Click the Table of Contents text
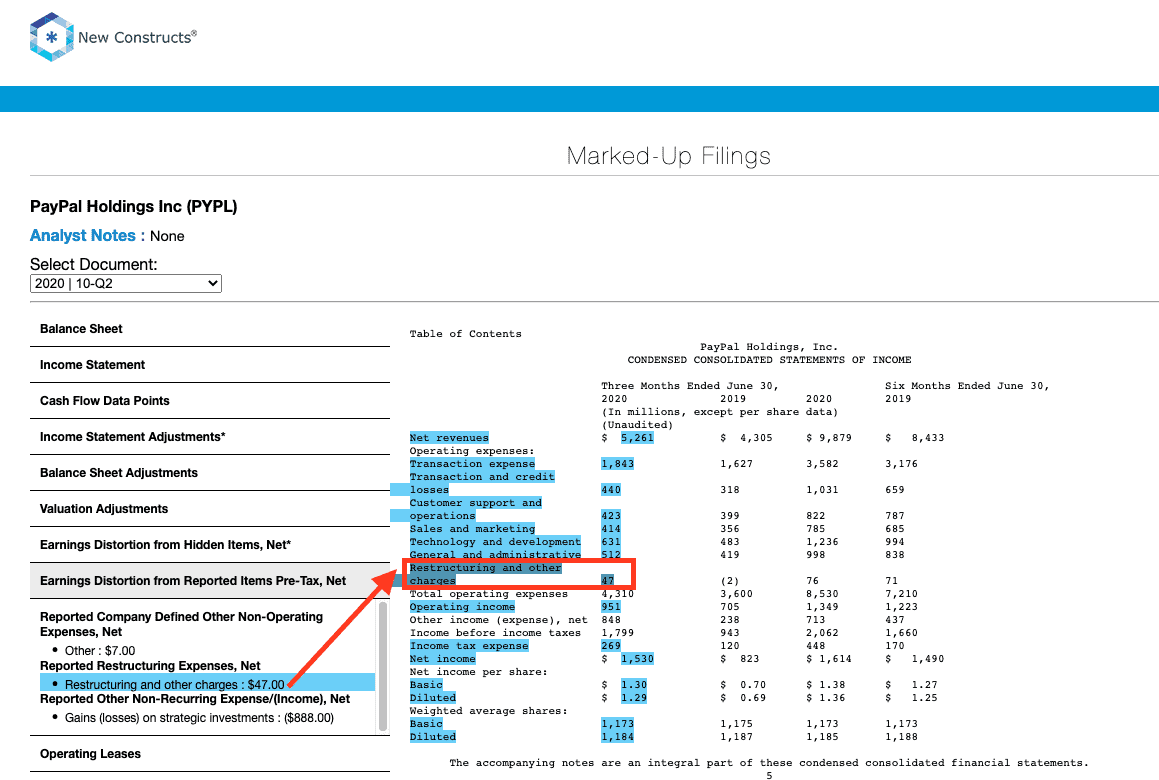This screenshot has height=780, width=1159. (465, 334)
